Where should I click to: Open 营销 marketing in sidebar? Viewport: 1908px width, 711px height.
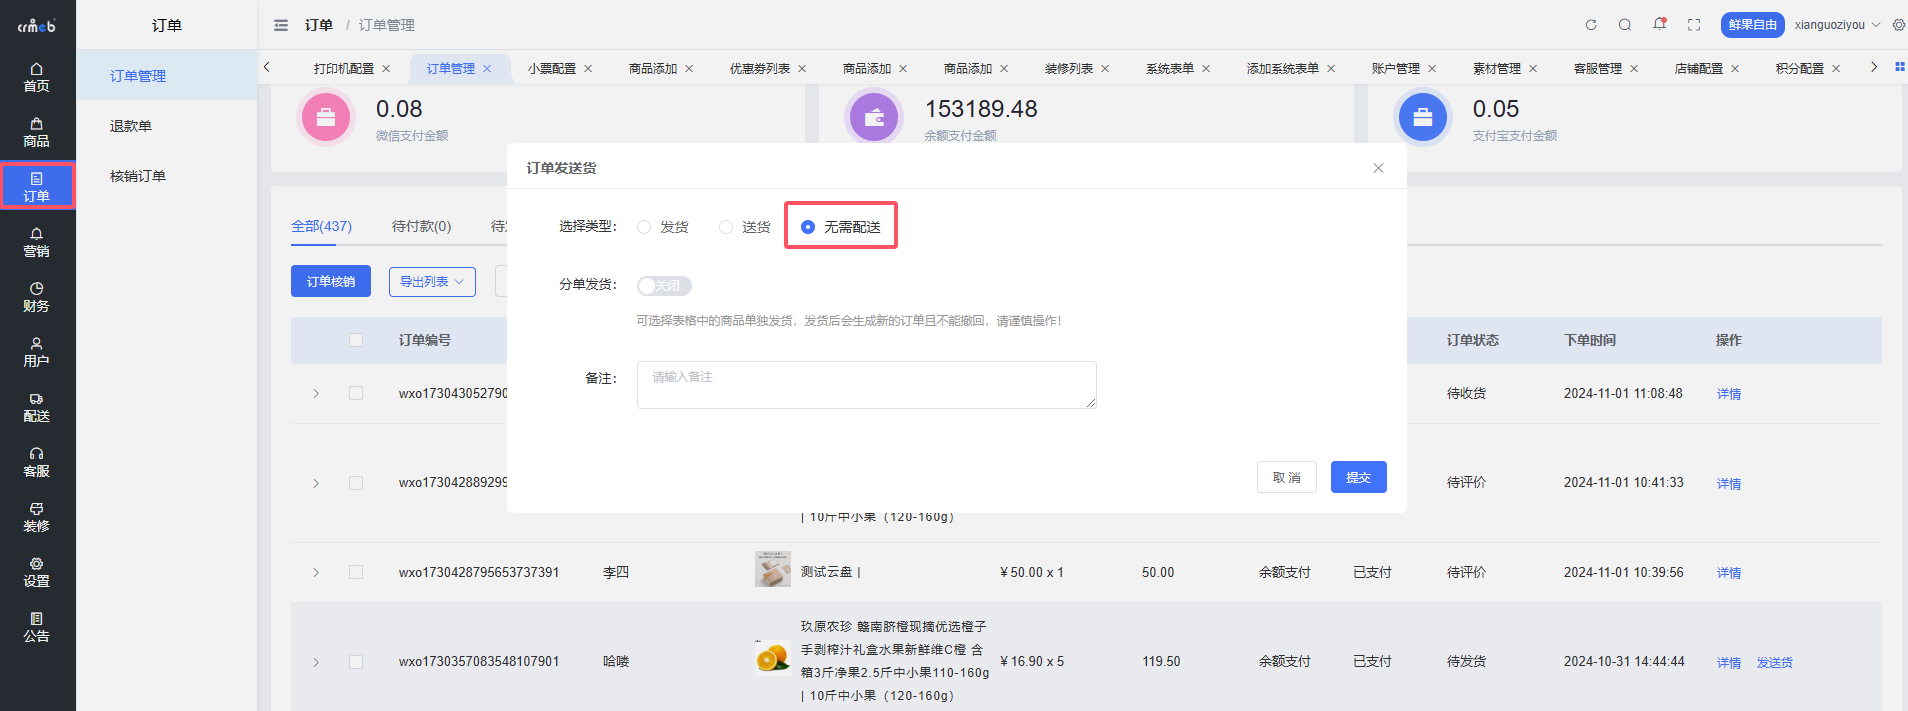point(37,242)
